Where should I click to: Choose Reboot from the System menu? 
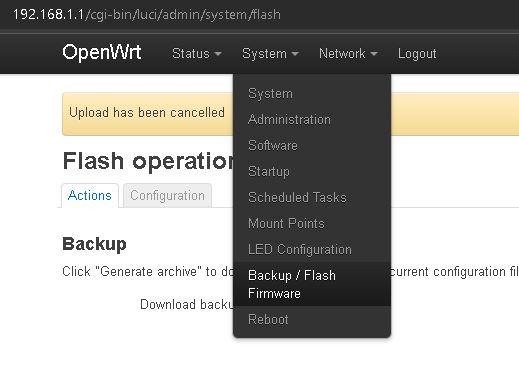tap(312, 319)
